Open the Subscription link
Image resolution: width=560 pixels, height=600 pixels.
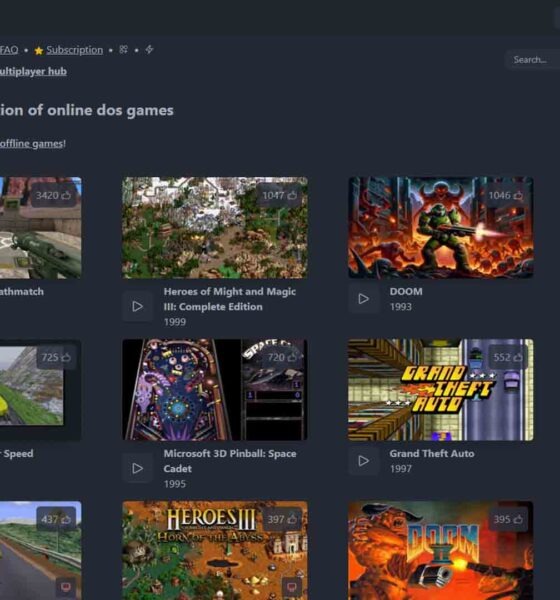[x=75, y=50]
